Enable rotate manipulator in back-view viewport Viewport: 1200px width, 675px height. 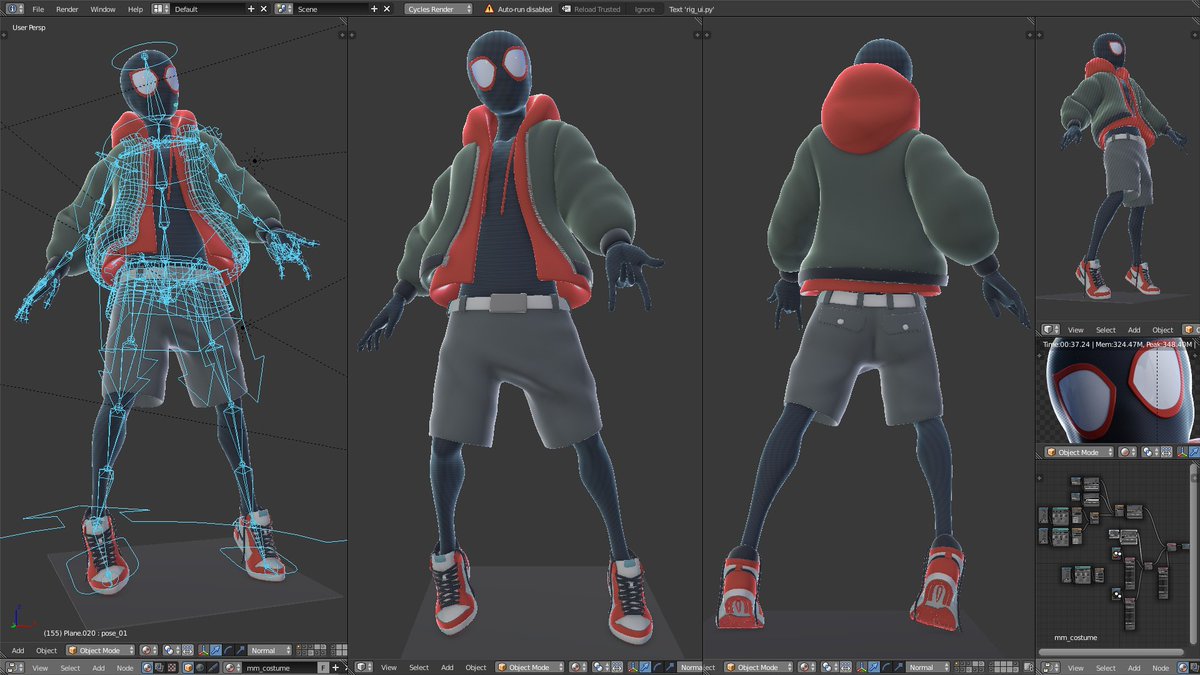click(x=886, y=667)
